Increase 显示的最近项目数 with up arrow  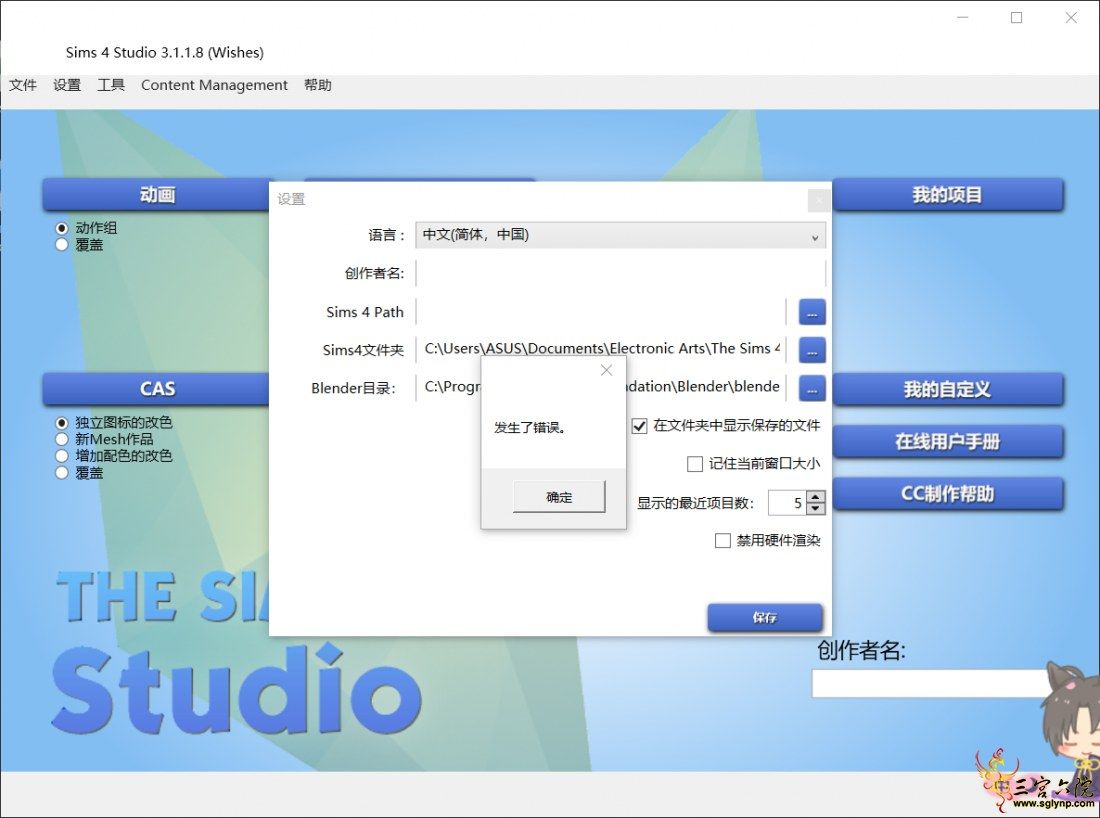[x=815, y=497]
